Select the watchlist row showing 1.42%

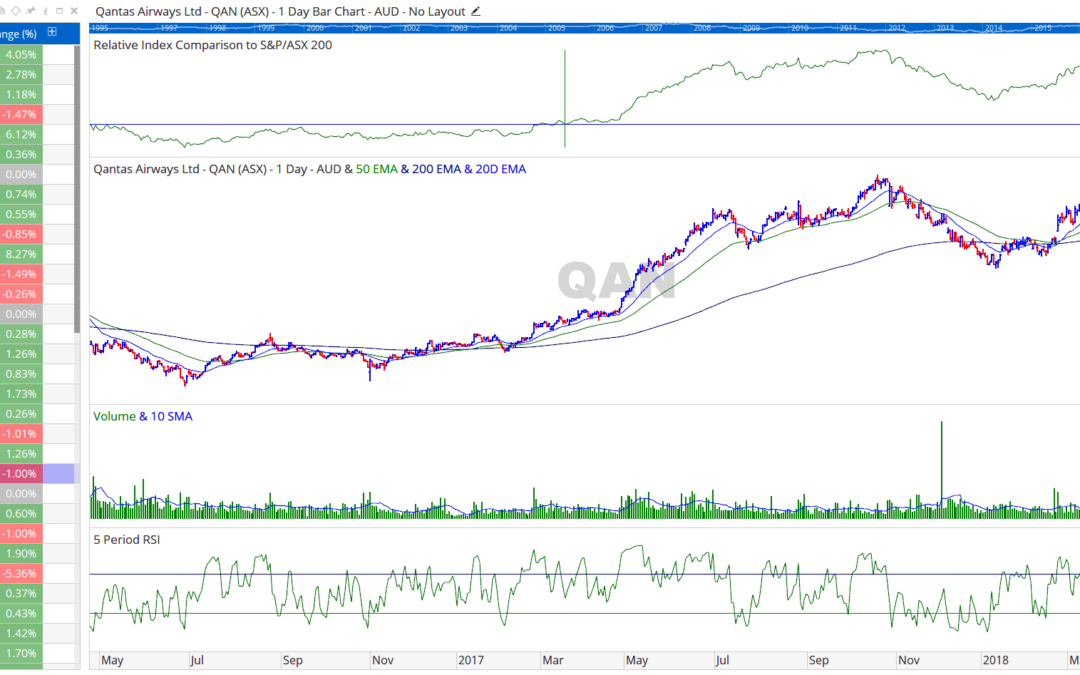coord(37,634)
